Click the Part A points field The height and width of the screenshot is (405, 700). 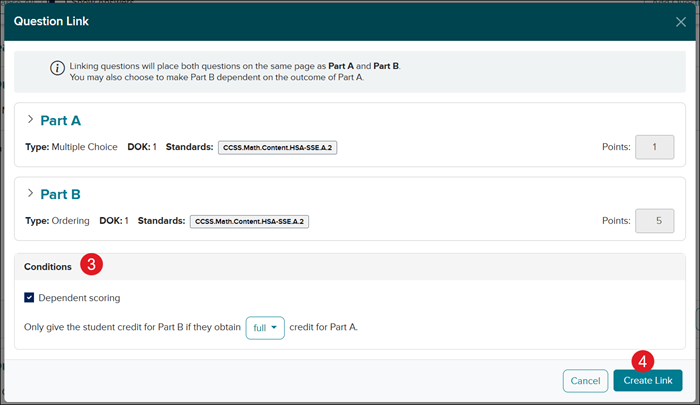(x=654, y=147)
